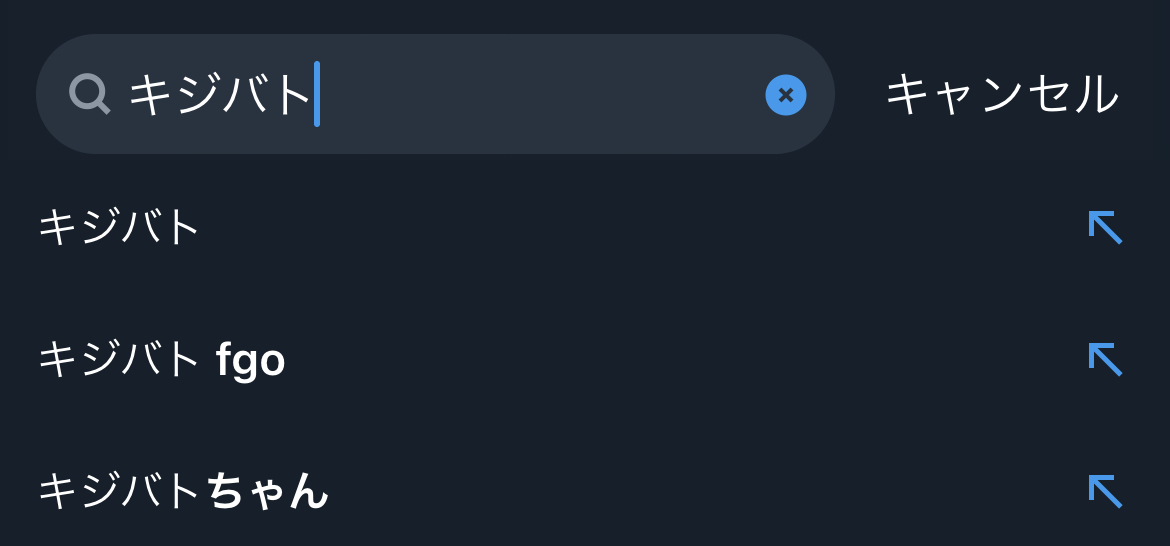The image size is (1170, 546).
Task: Clear the search text with the X icon
Action: (x=786, y=95)
